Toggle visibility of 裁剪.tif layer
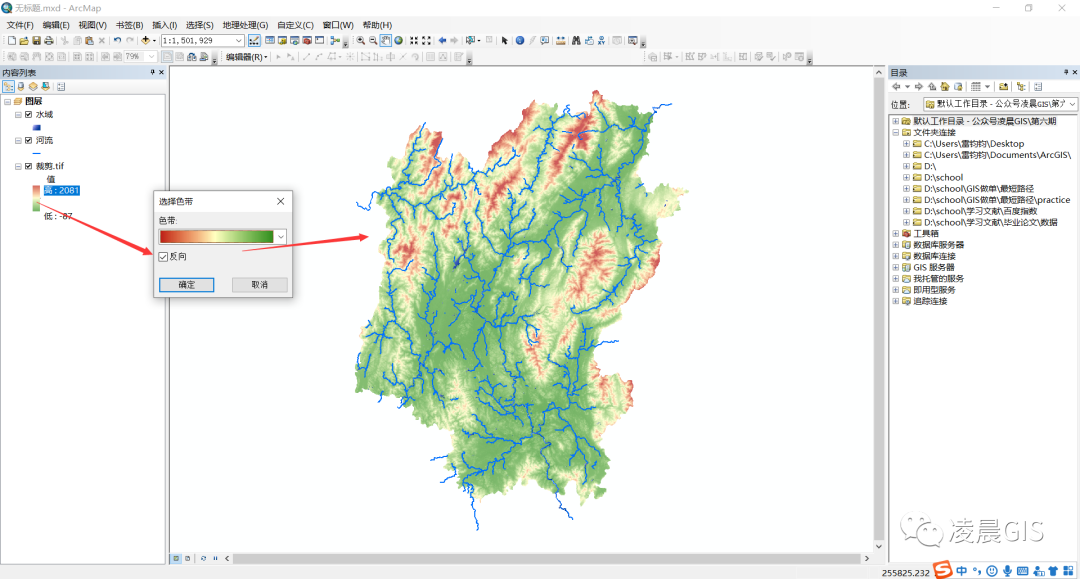The width and height of the screenshot is (1080, 579). pos(28,166)
